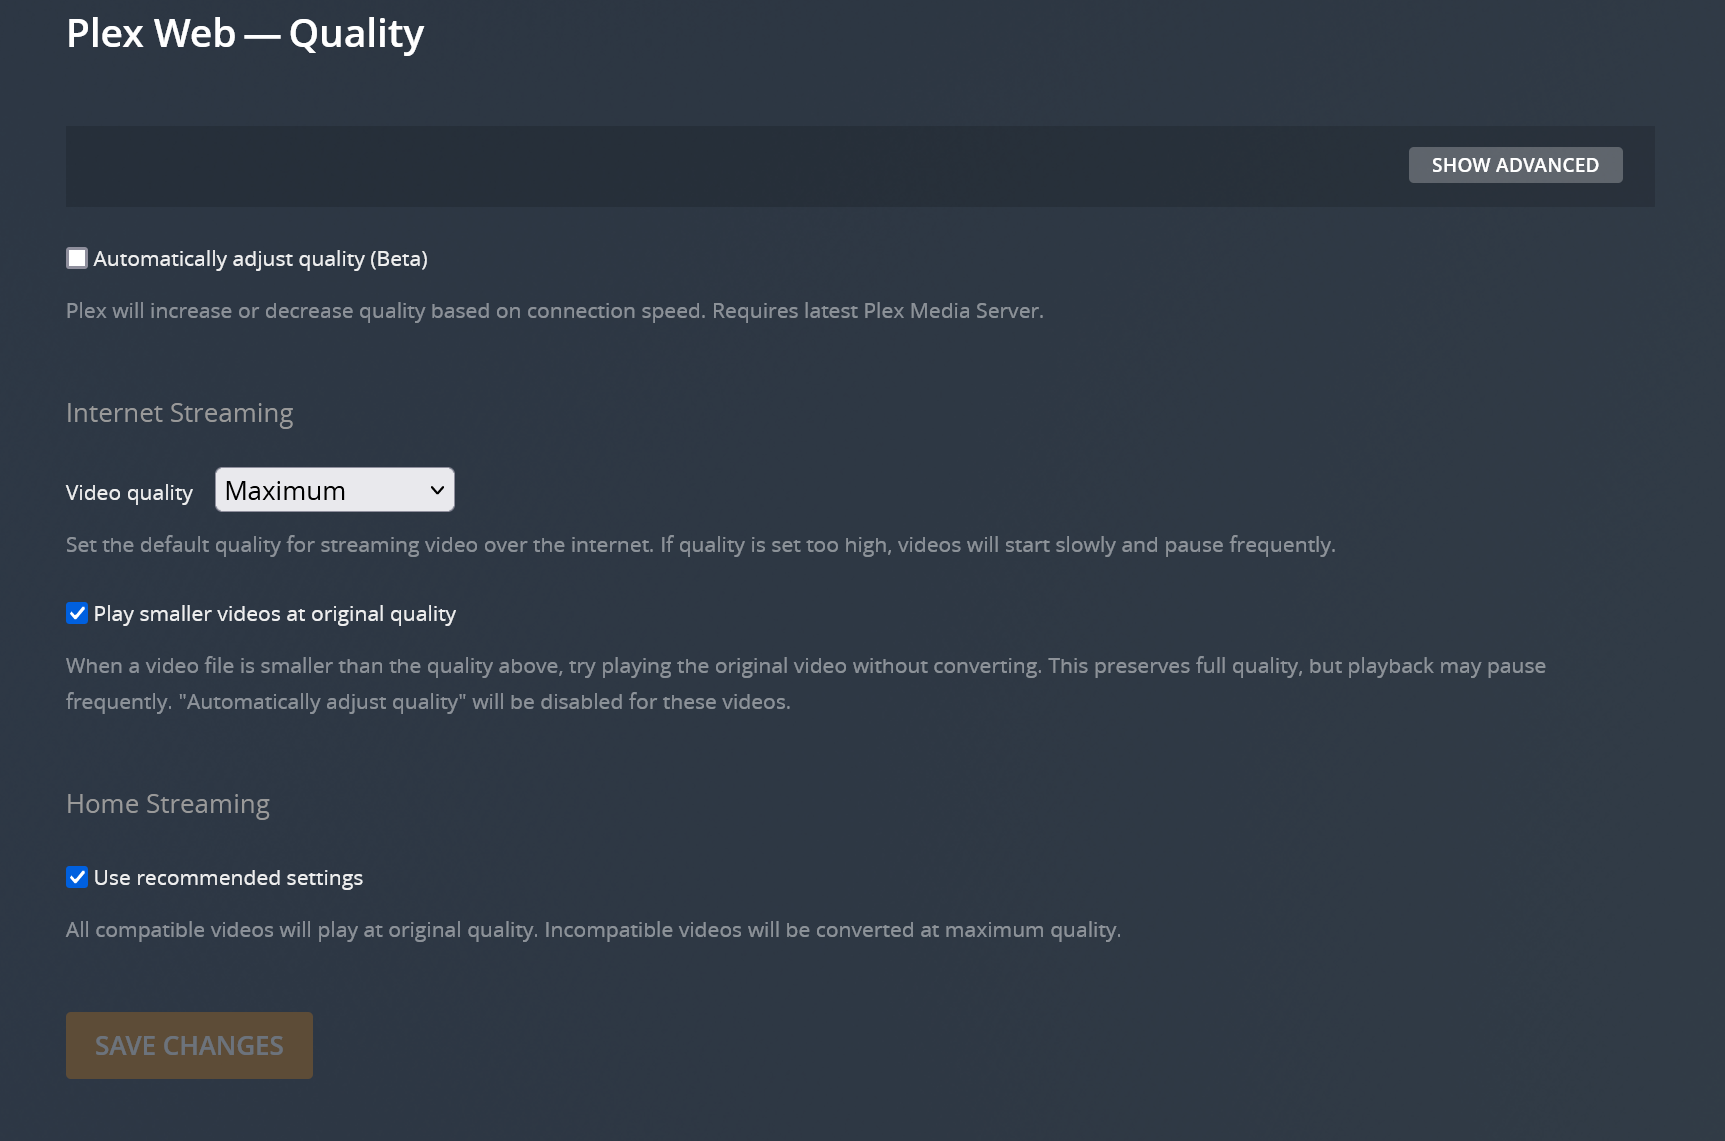Click the "Play smaller videos at original quality" label
Screen dimensions: 1725x1141
274,614
